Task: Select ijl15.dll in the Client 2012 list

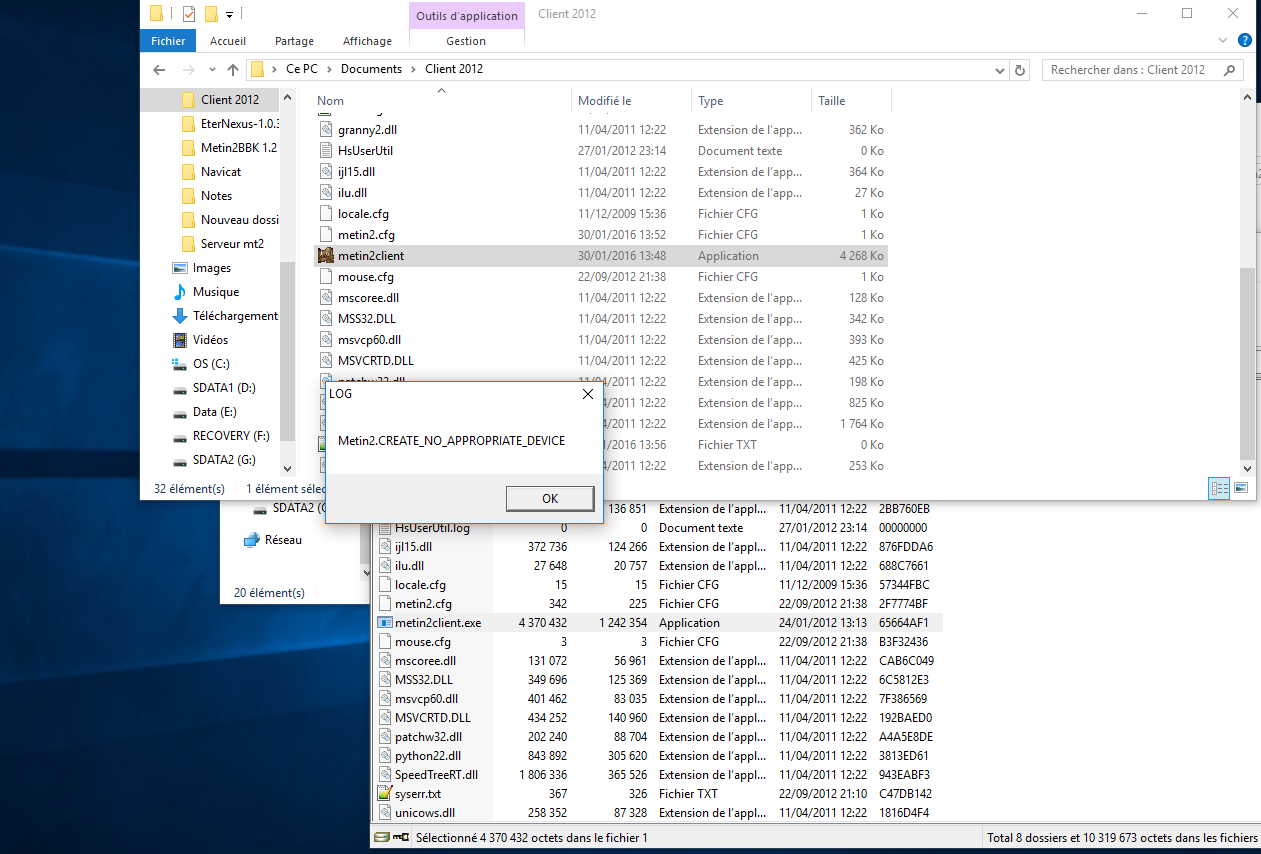Action: 357,171
